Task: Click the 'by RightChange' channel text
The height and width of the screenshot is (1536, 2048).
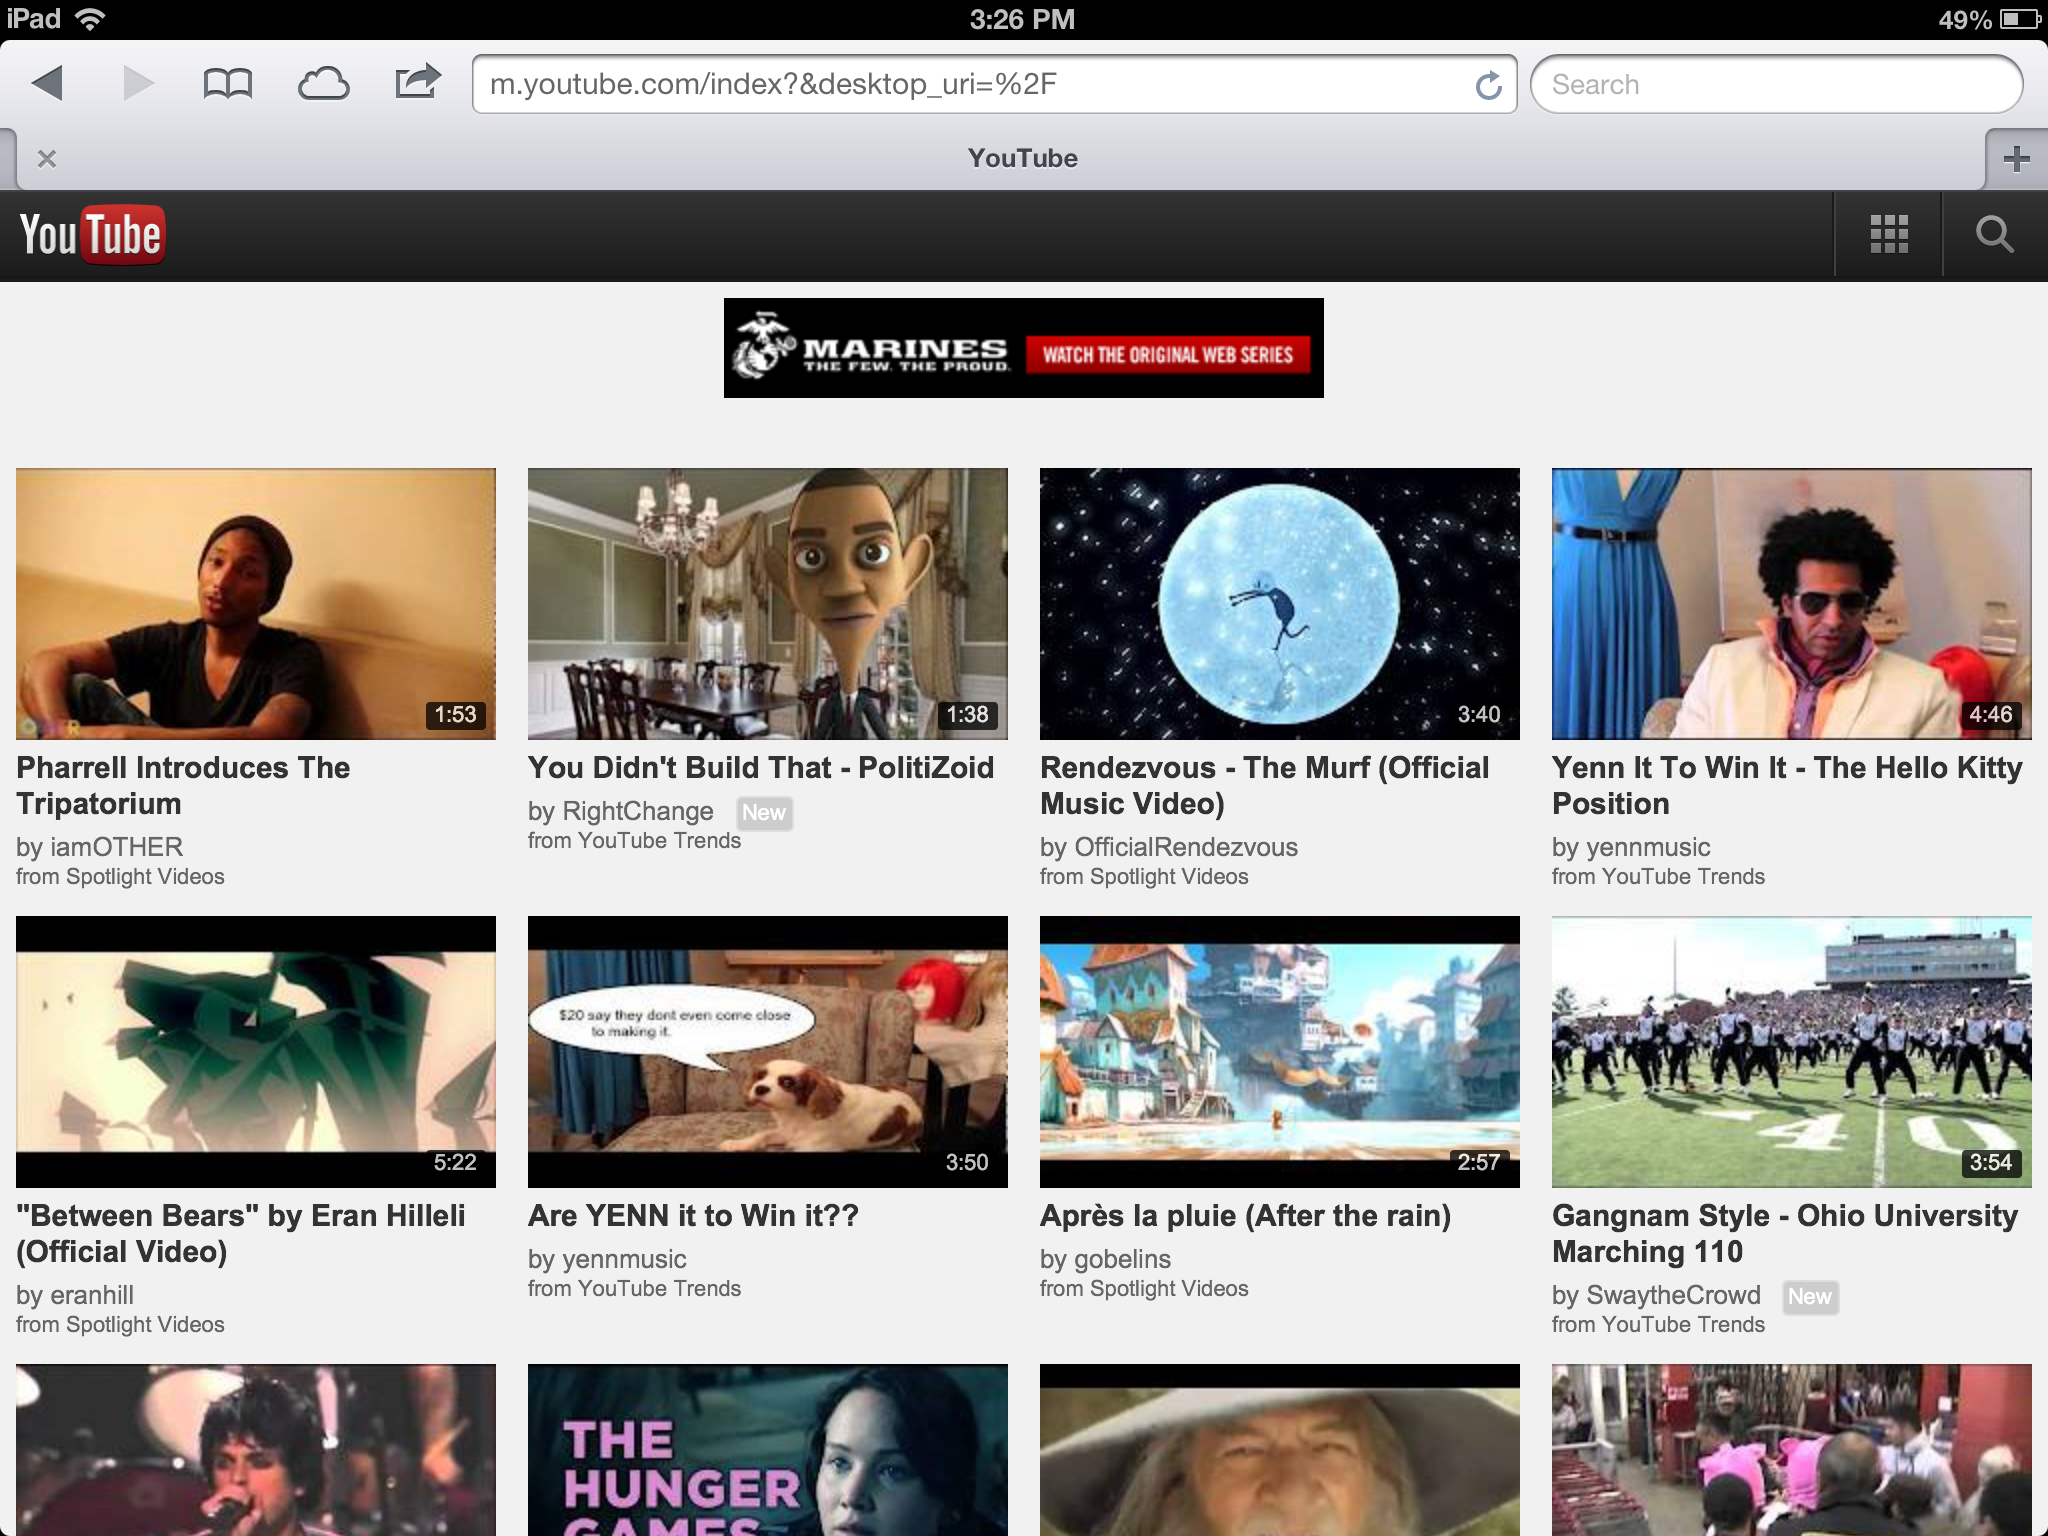Action: pyautogui.click(x=621, y=811)
